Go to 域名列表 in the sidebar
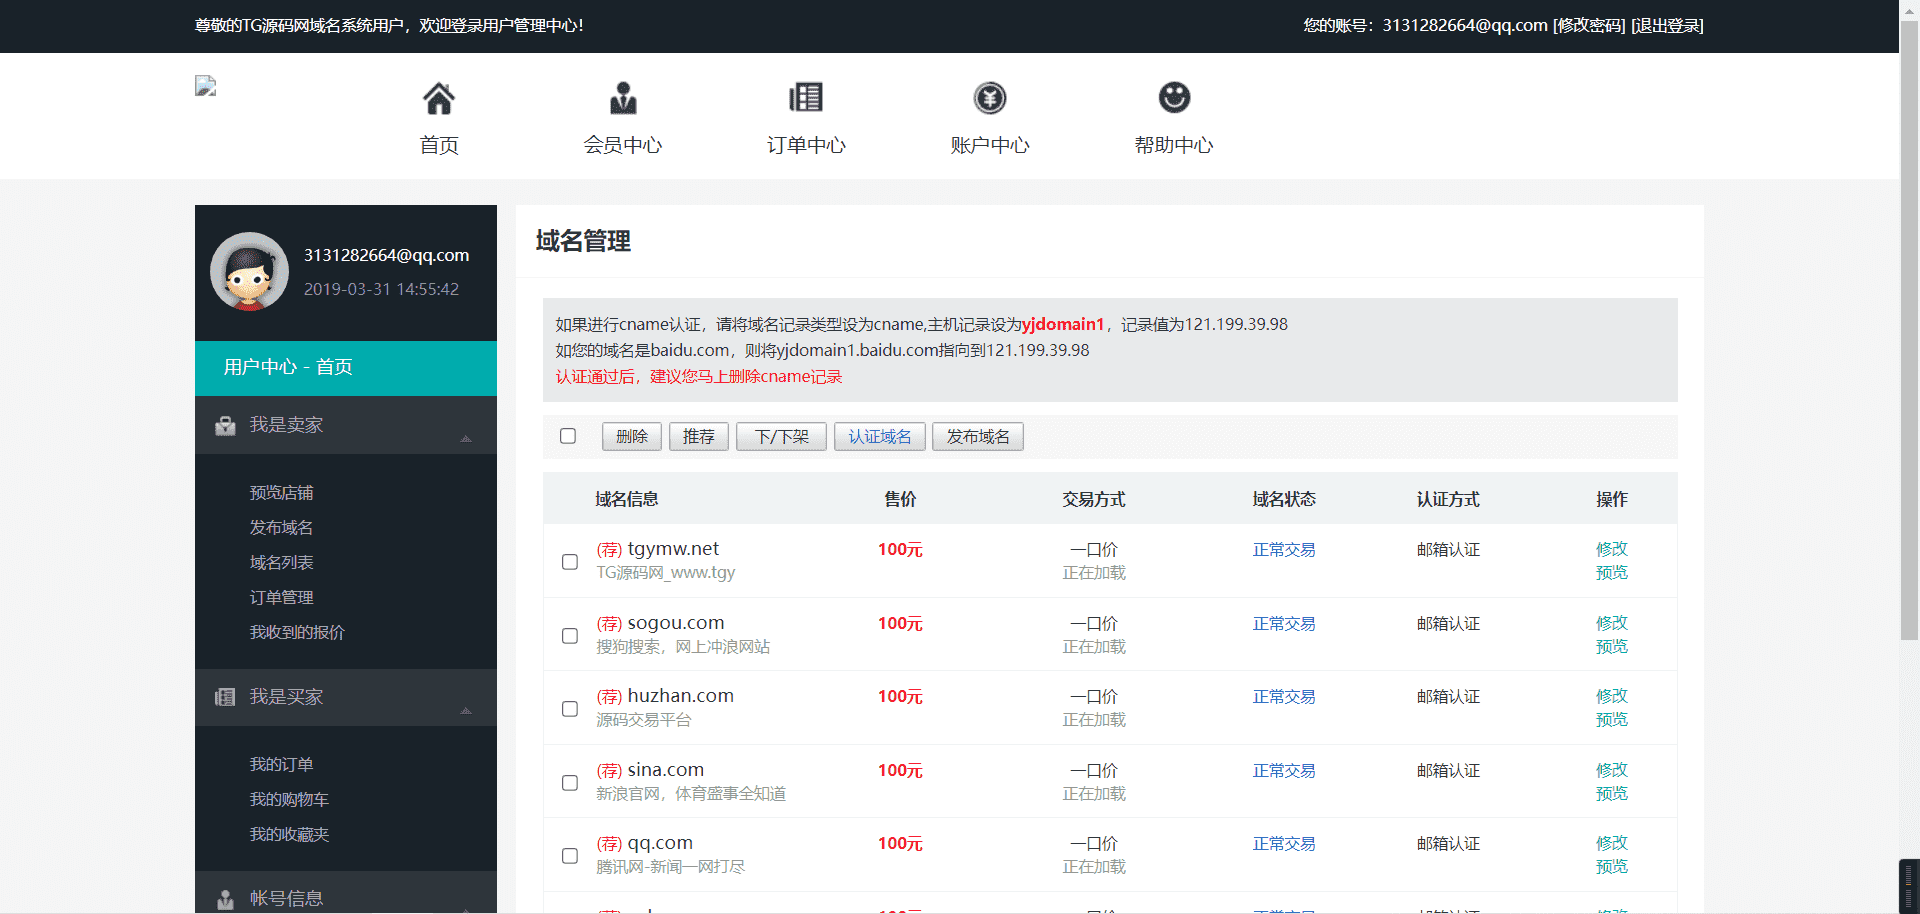 [x=281, y=563]
